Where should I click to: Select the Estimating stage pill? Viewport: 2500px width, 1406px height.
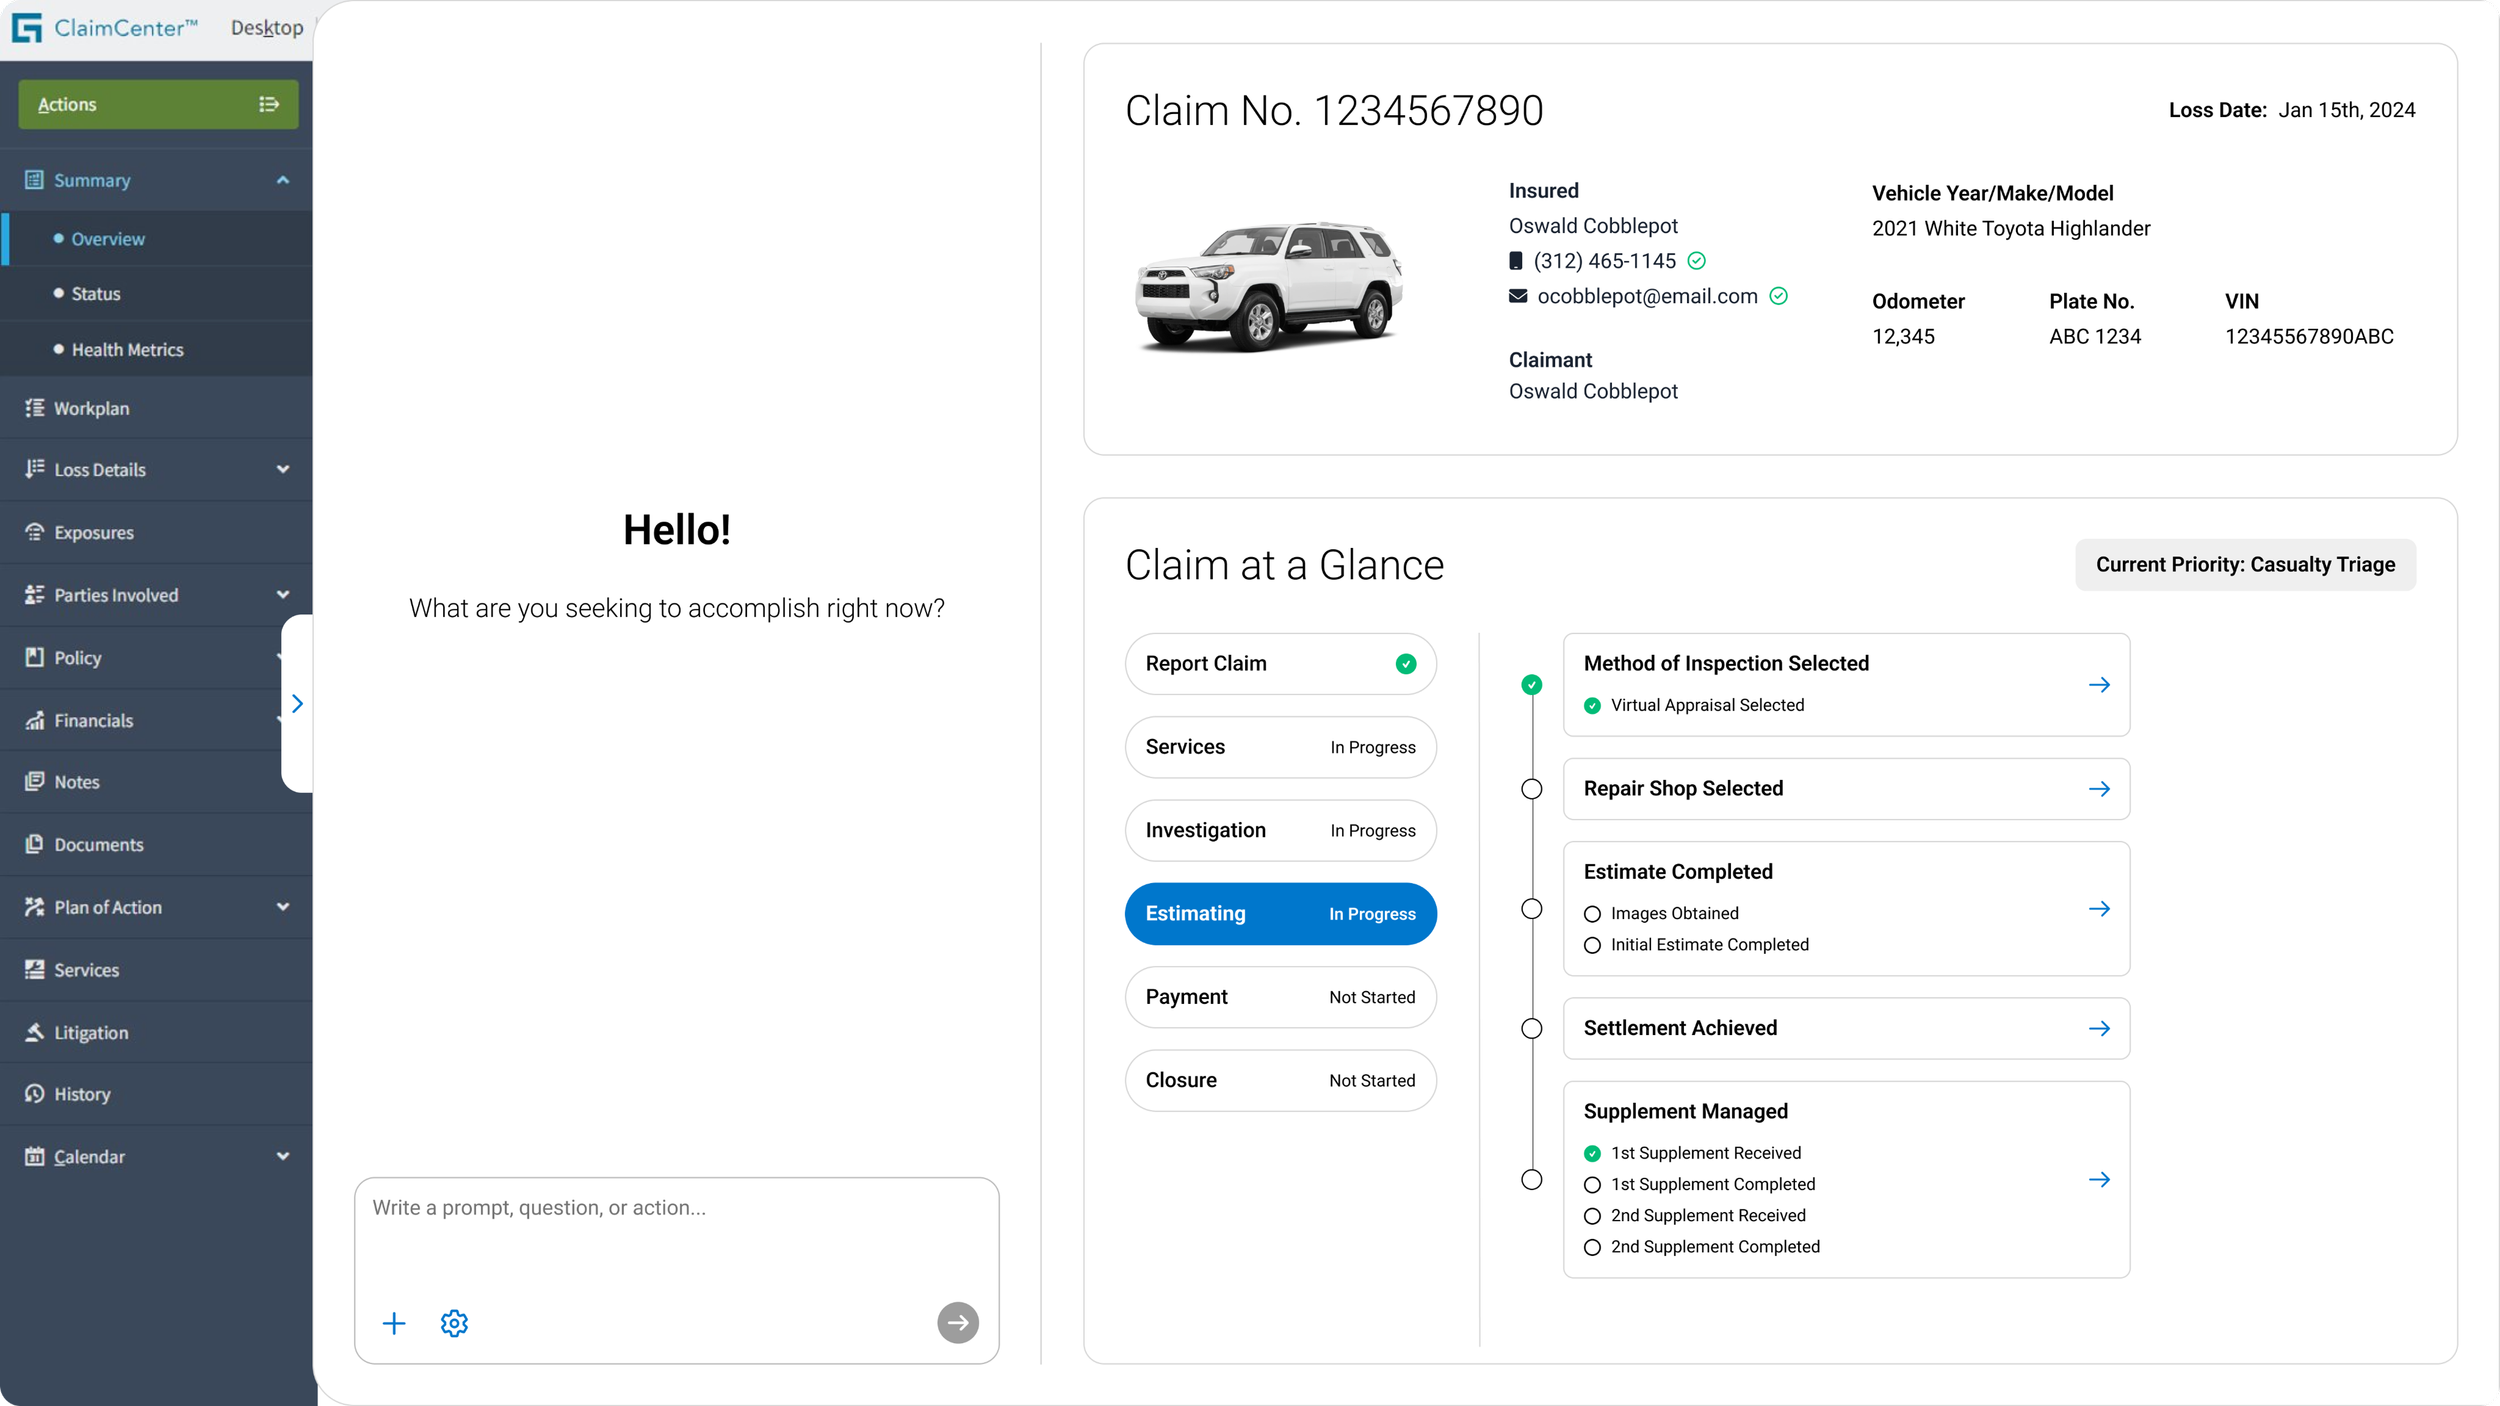pyautogui.click(x=1280, y=914)
